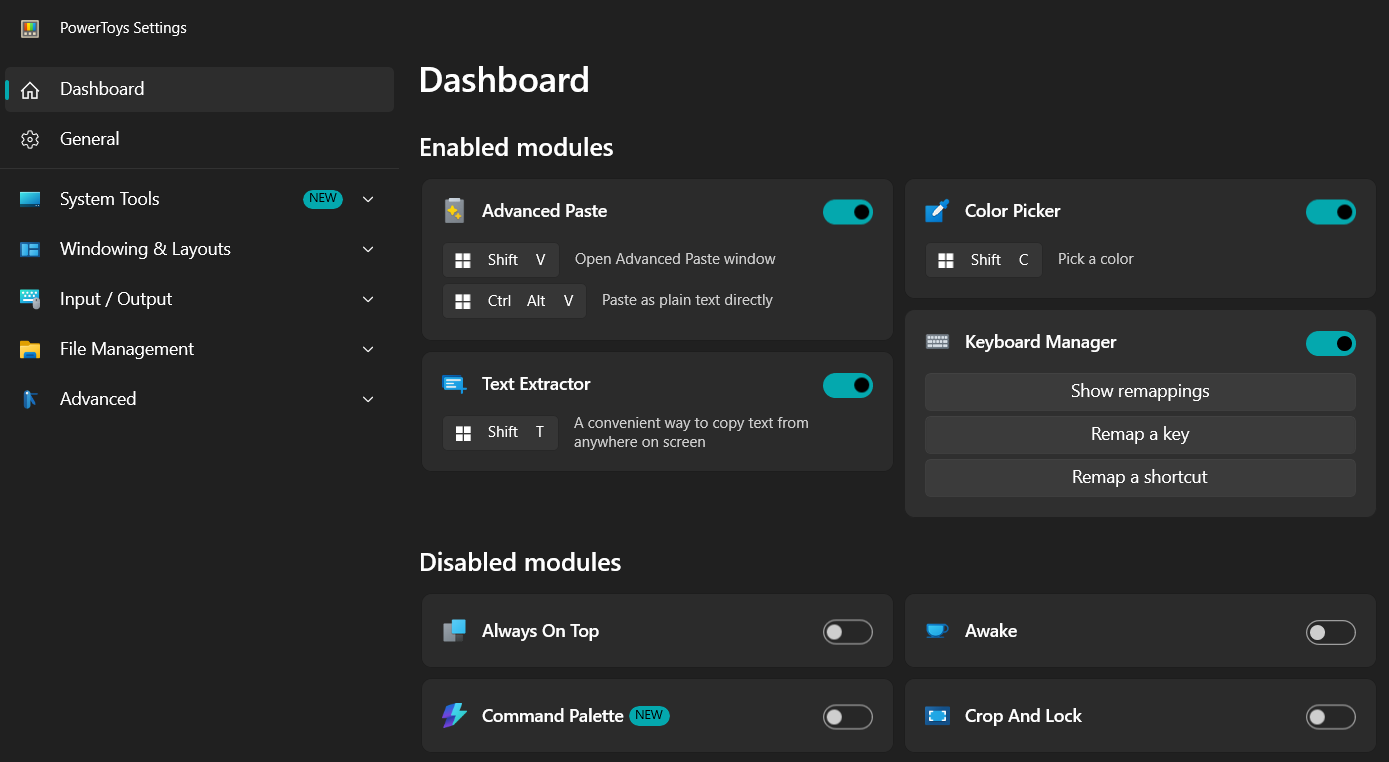Image resolution: width=1389 pixels, height=762 pixels.
Task: Click the Remap a key button
Action: (1140, 434)
